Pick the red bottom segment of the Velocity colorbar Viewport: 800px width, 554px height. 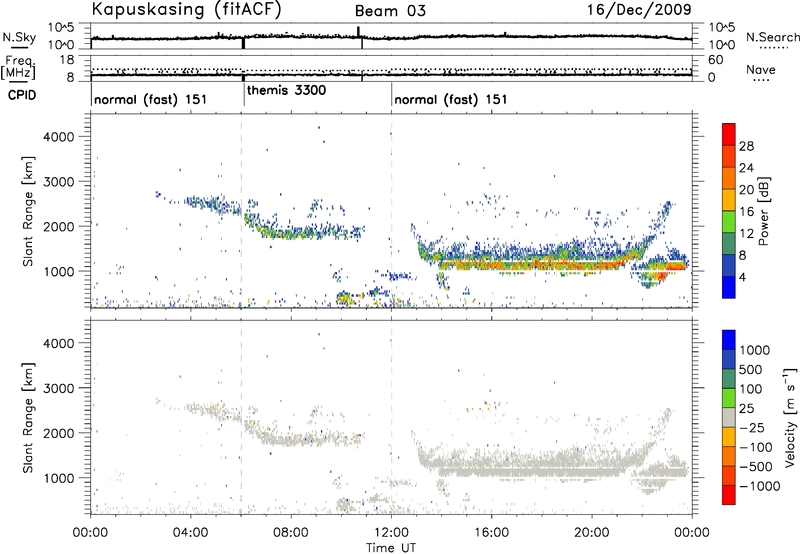tap(729, 495)
